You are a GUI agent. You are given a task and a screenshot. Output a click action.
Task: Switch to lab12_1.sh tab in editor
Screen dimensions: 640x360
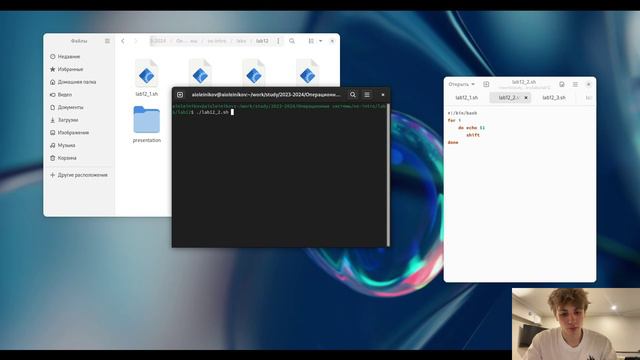pyautogui.click(x=467, y=98)
